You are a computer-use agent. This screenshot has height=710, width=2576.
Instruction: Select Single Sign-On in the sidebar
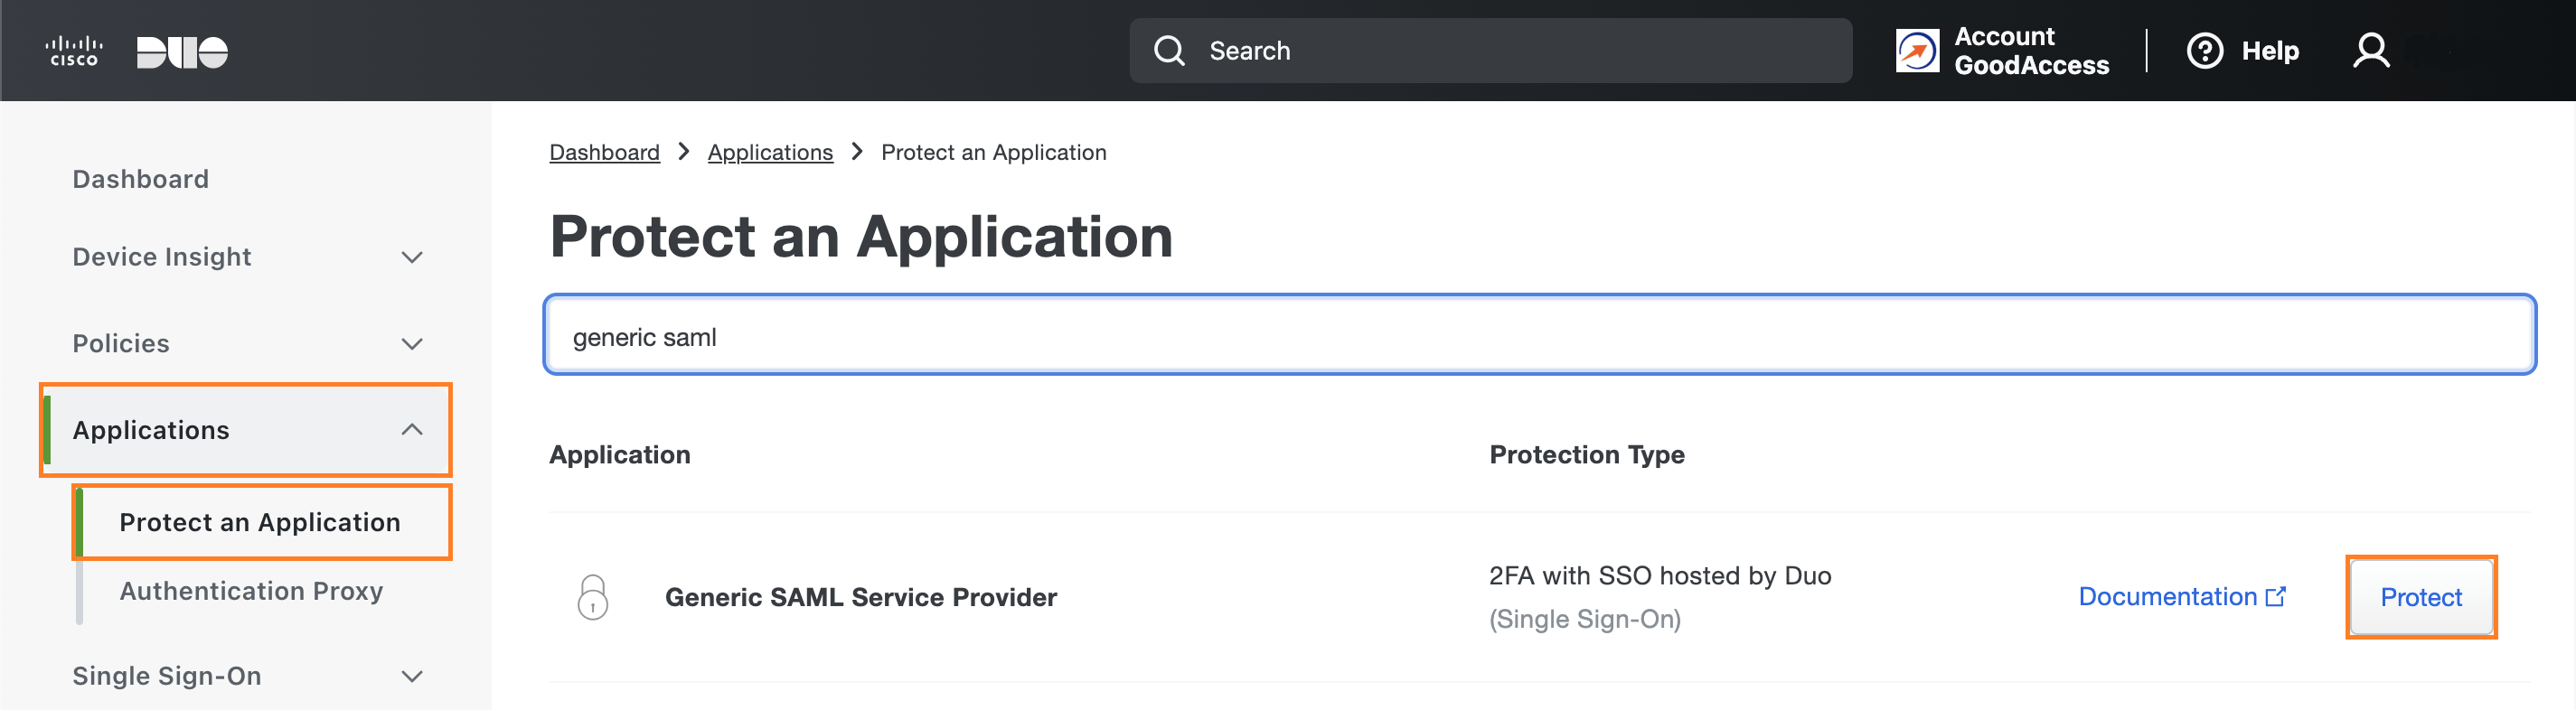click(x=167, y=676)
